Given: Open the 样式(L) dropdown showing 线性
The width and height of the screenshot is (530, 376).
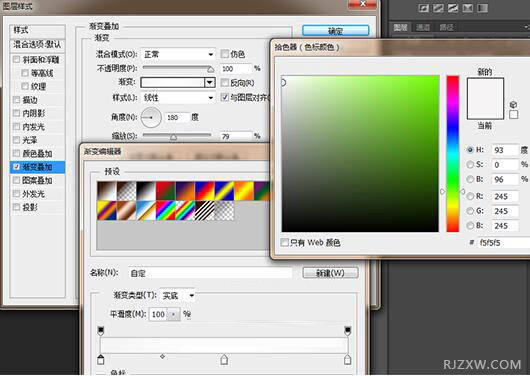Looking at the screenshot, I should (x=178, y=98).
